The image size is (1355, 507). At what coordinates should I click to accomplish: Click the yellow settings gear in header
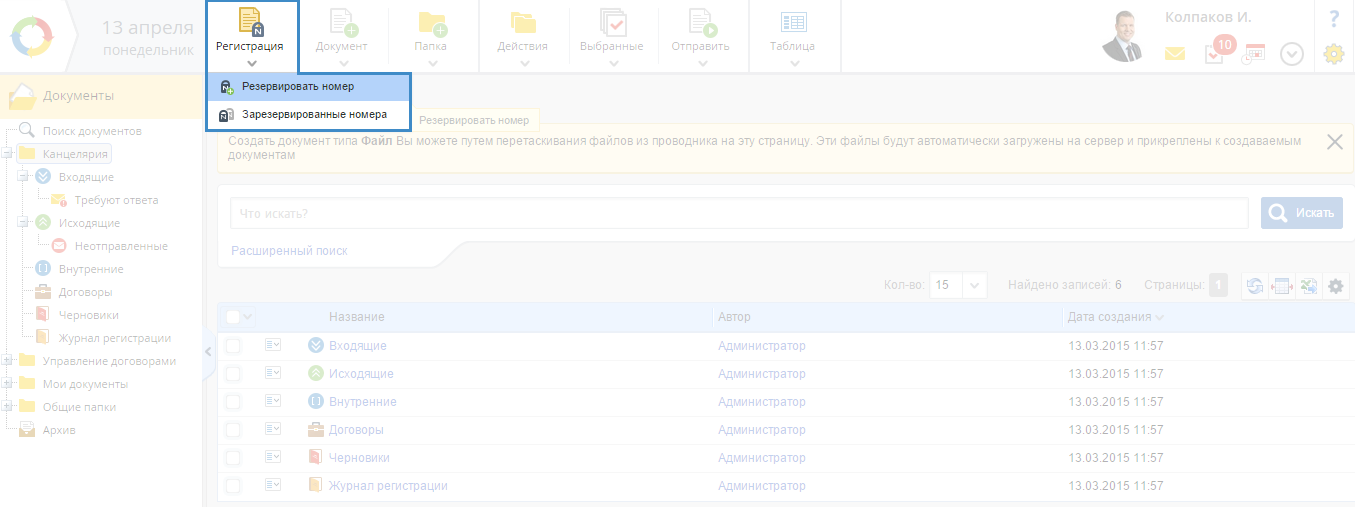(1333, 54)
